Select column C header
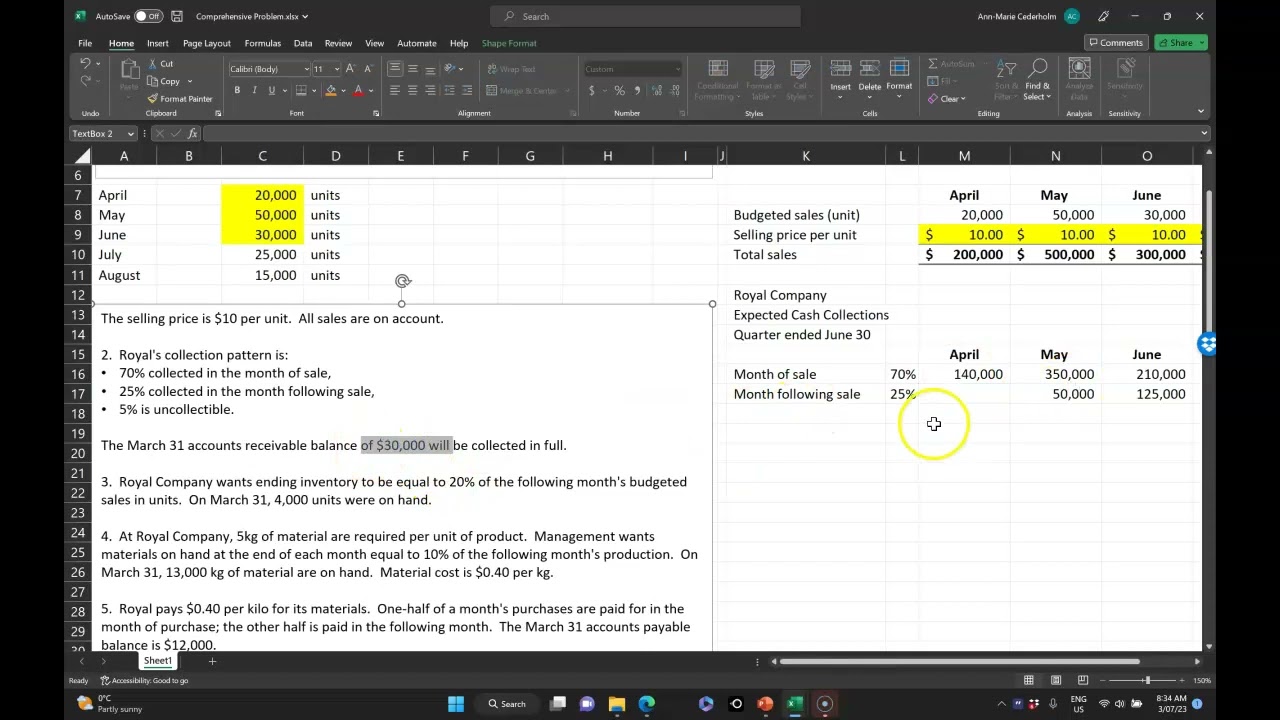The image size is (1280, 720). (x=262, y=156)
